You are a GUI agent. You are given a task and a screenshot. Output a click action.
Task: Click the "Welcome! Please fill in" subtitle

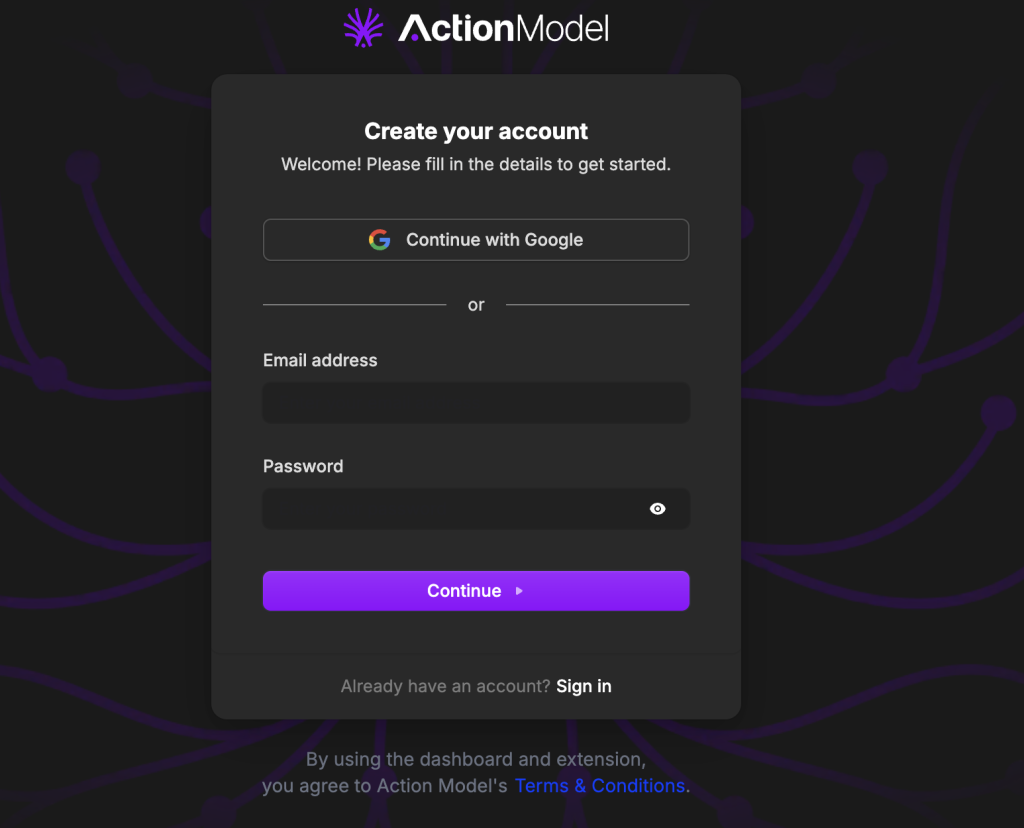pos(476,164)
